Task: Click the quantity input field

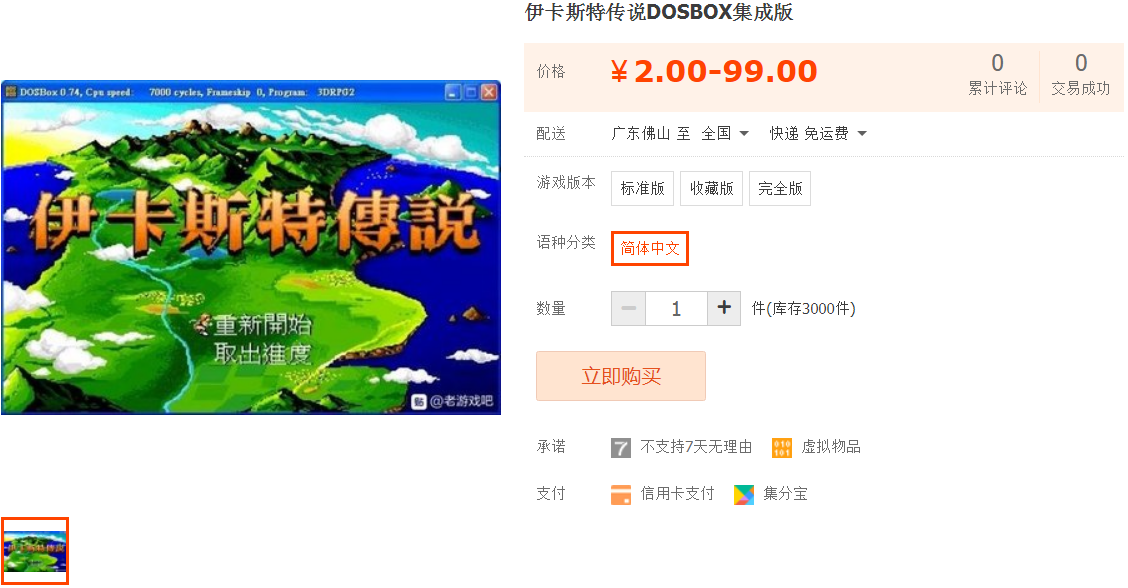Action: [676, 308]
